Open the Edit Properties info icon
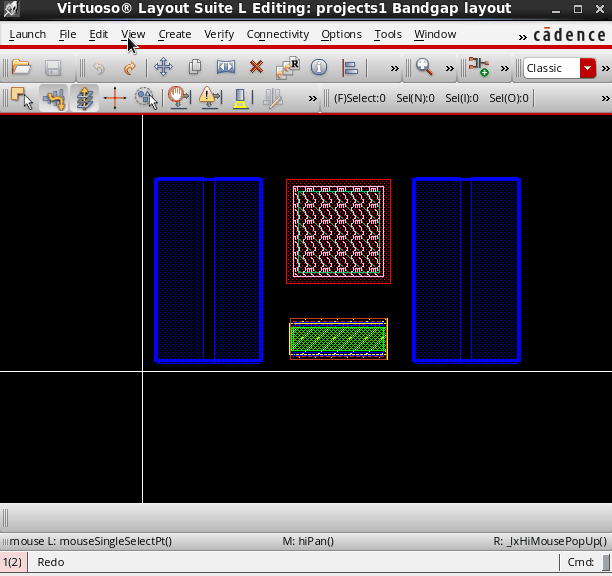The height and width of the screenshot is (576, 612). coord(319,69)
